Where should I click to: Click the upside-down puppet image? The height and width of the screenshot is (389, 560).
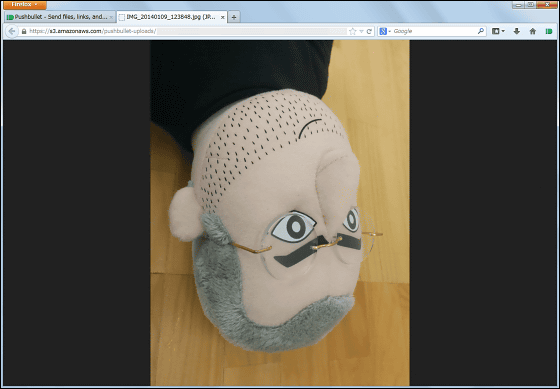pyautogui.click(x=280, y=213)
